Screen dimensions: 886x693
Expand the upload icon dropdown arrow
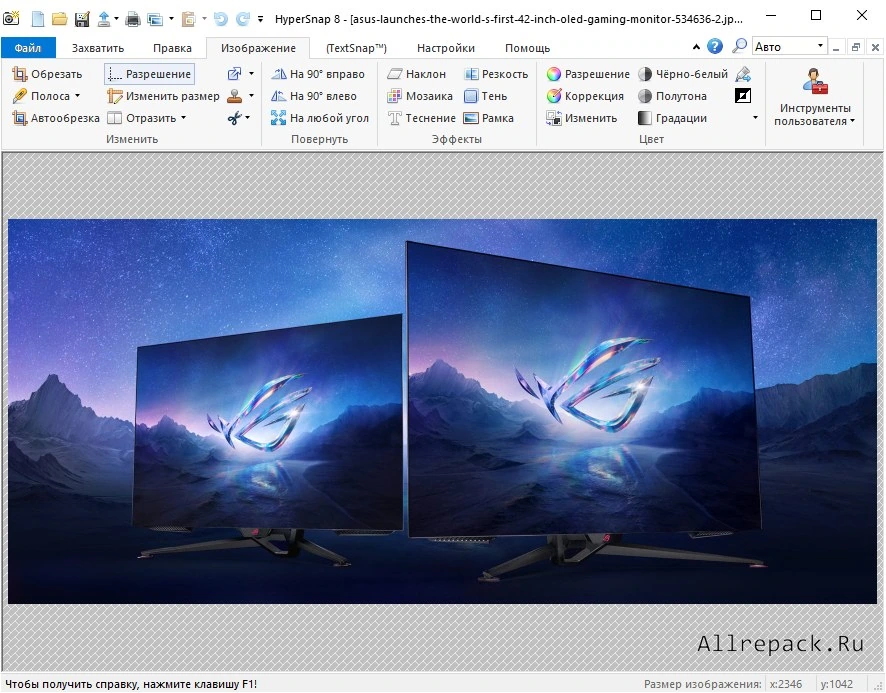click(116, 19)
